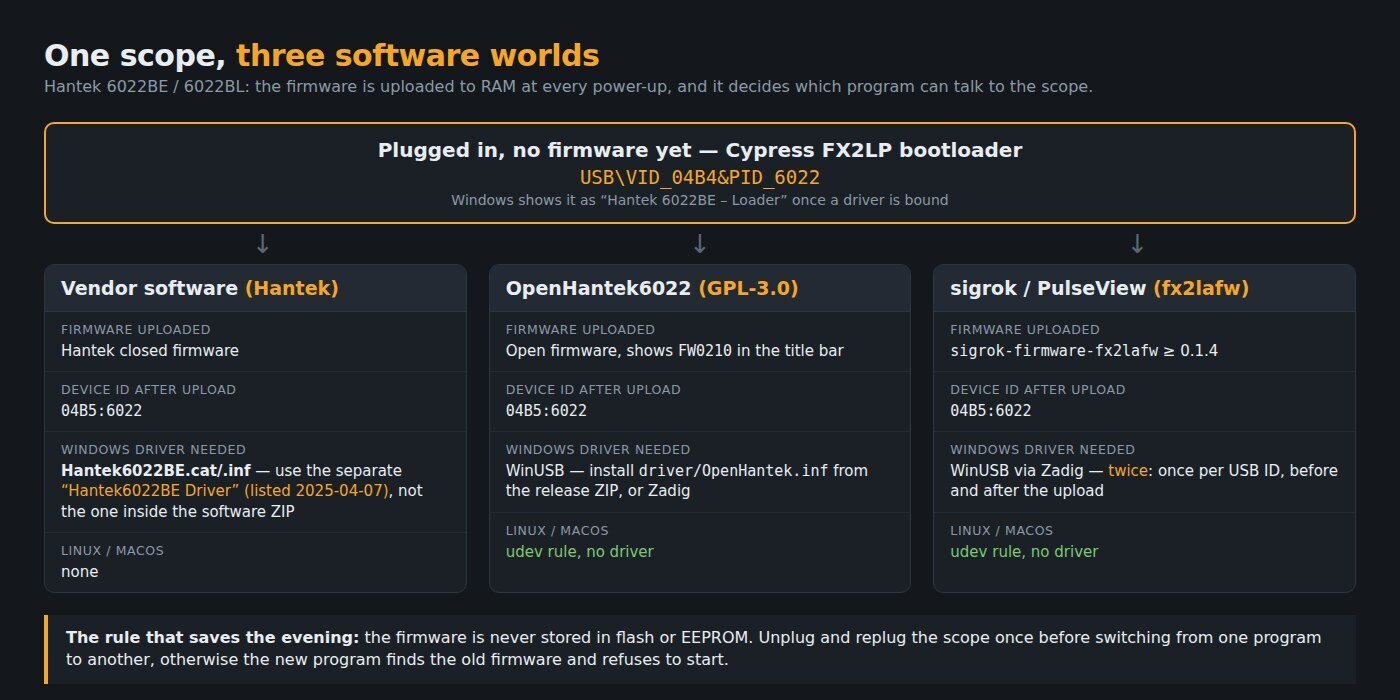Click "LINUX / MACOS" label in Vendor software card
This screenshot has height=700, width=1400.
click(x=112, y=550)
